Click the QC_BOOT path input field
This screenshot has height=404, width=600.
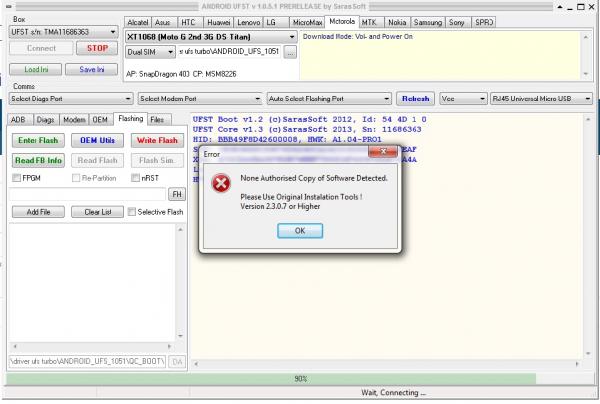coord(88,362)
